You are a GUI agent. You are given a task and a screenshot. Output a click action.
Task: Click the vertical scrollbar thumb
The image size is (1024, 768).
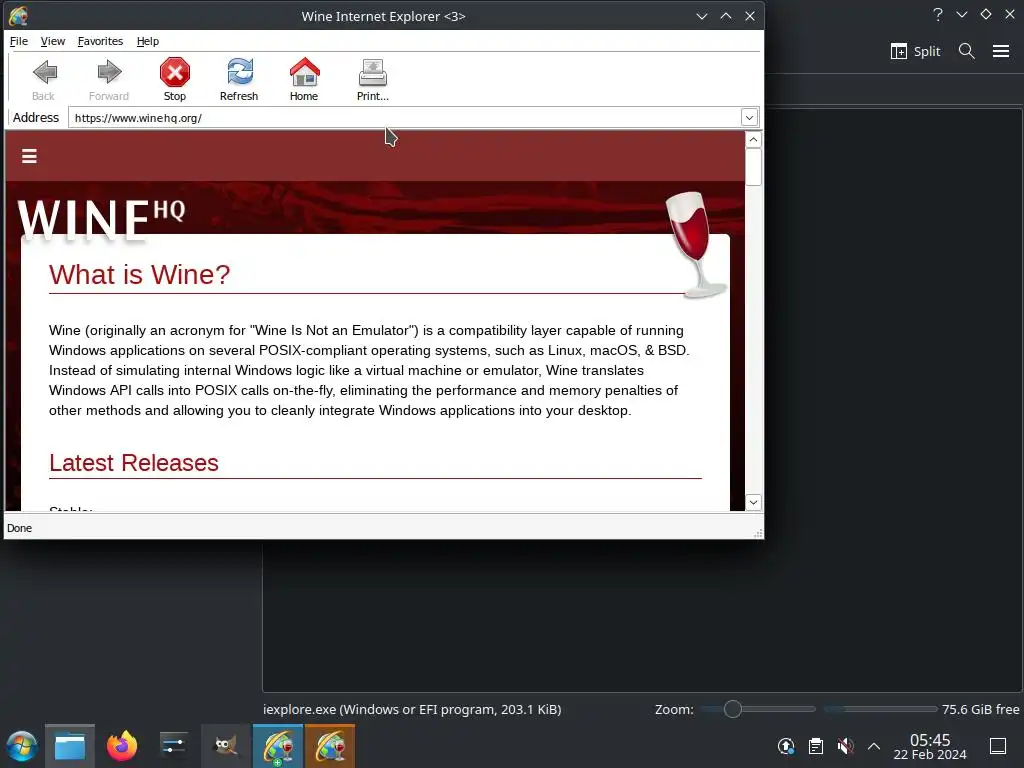pyautogui.click(x=753, y=167)
